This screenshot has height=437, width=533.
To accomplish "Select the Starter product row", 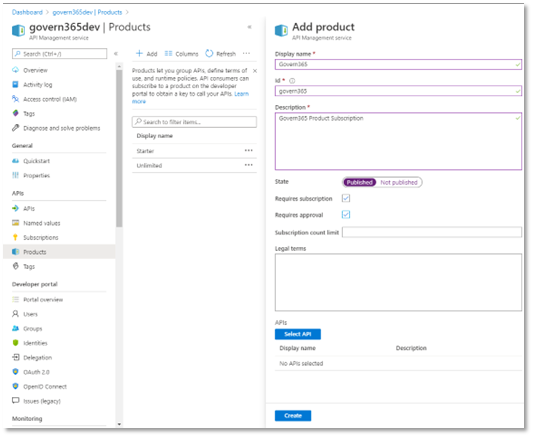I will (194, 151).
